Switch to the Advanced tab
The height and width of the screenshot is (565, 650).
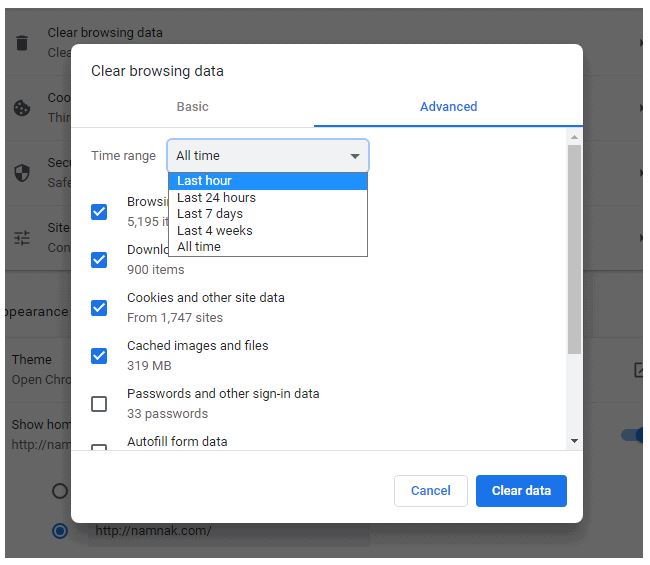pos(448,107)
